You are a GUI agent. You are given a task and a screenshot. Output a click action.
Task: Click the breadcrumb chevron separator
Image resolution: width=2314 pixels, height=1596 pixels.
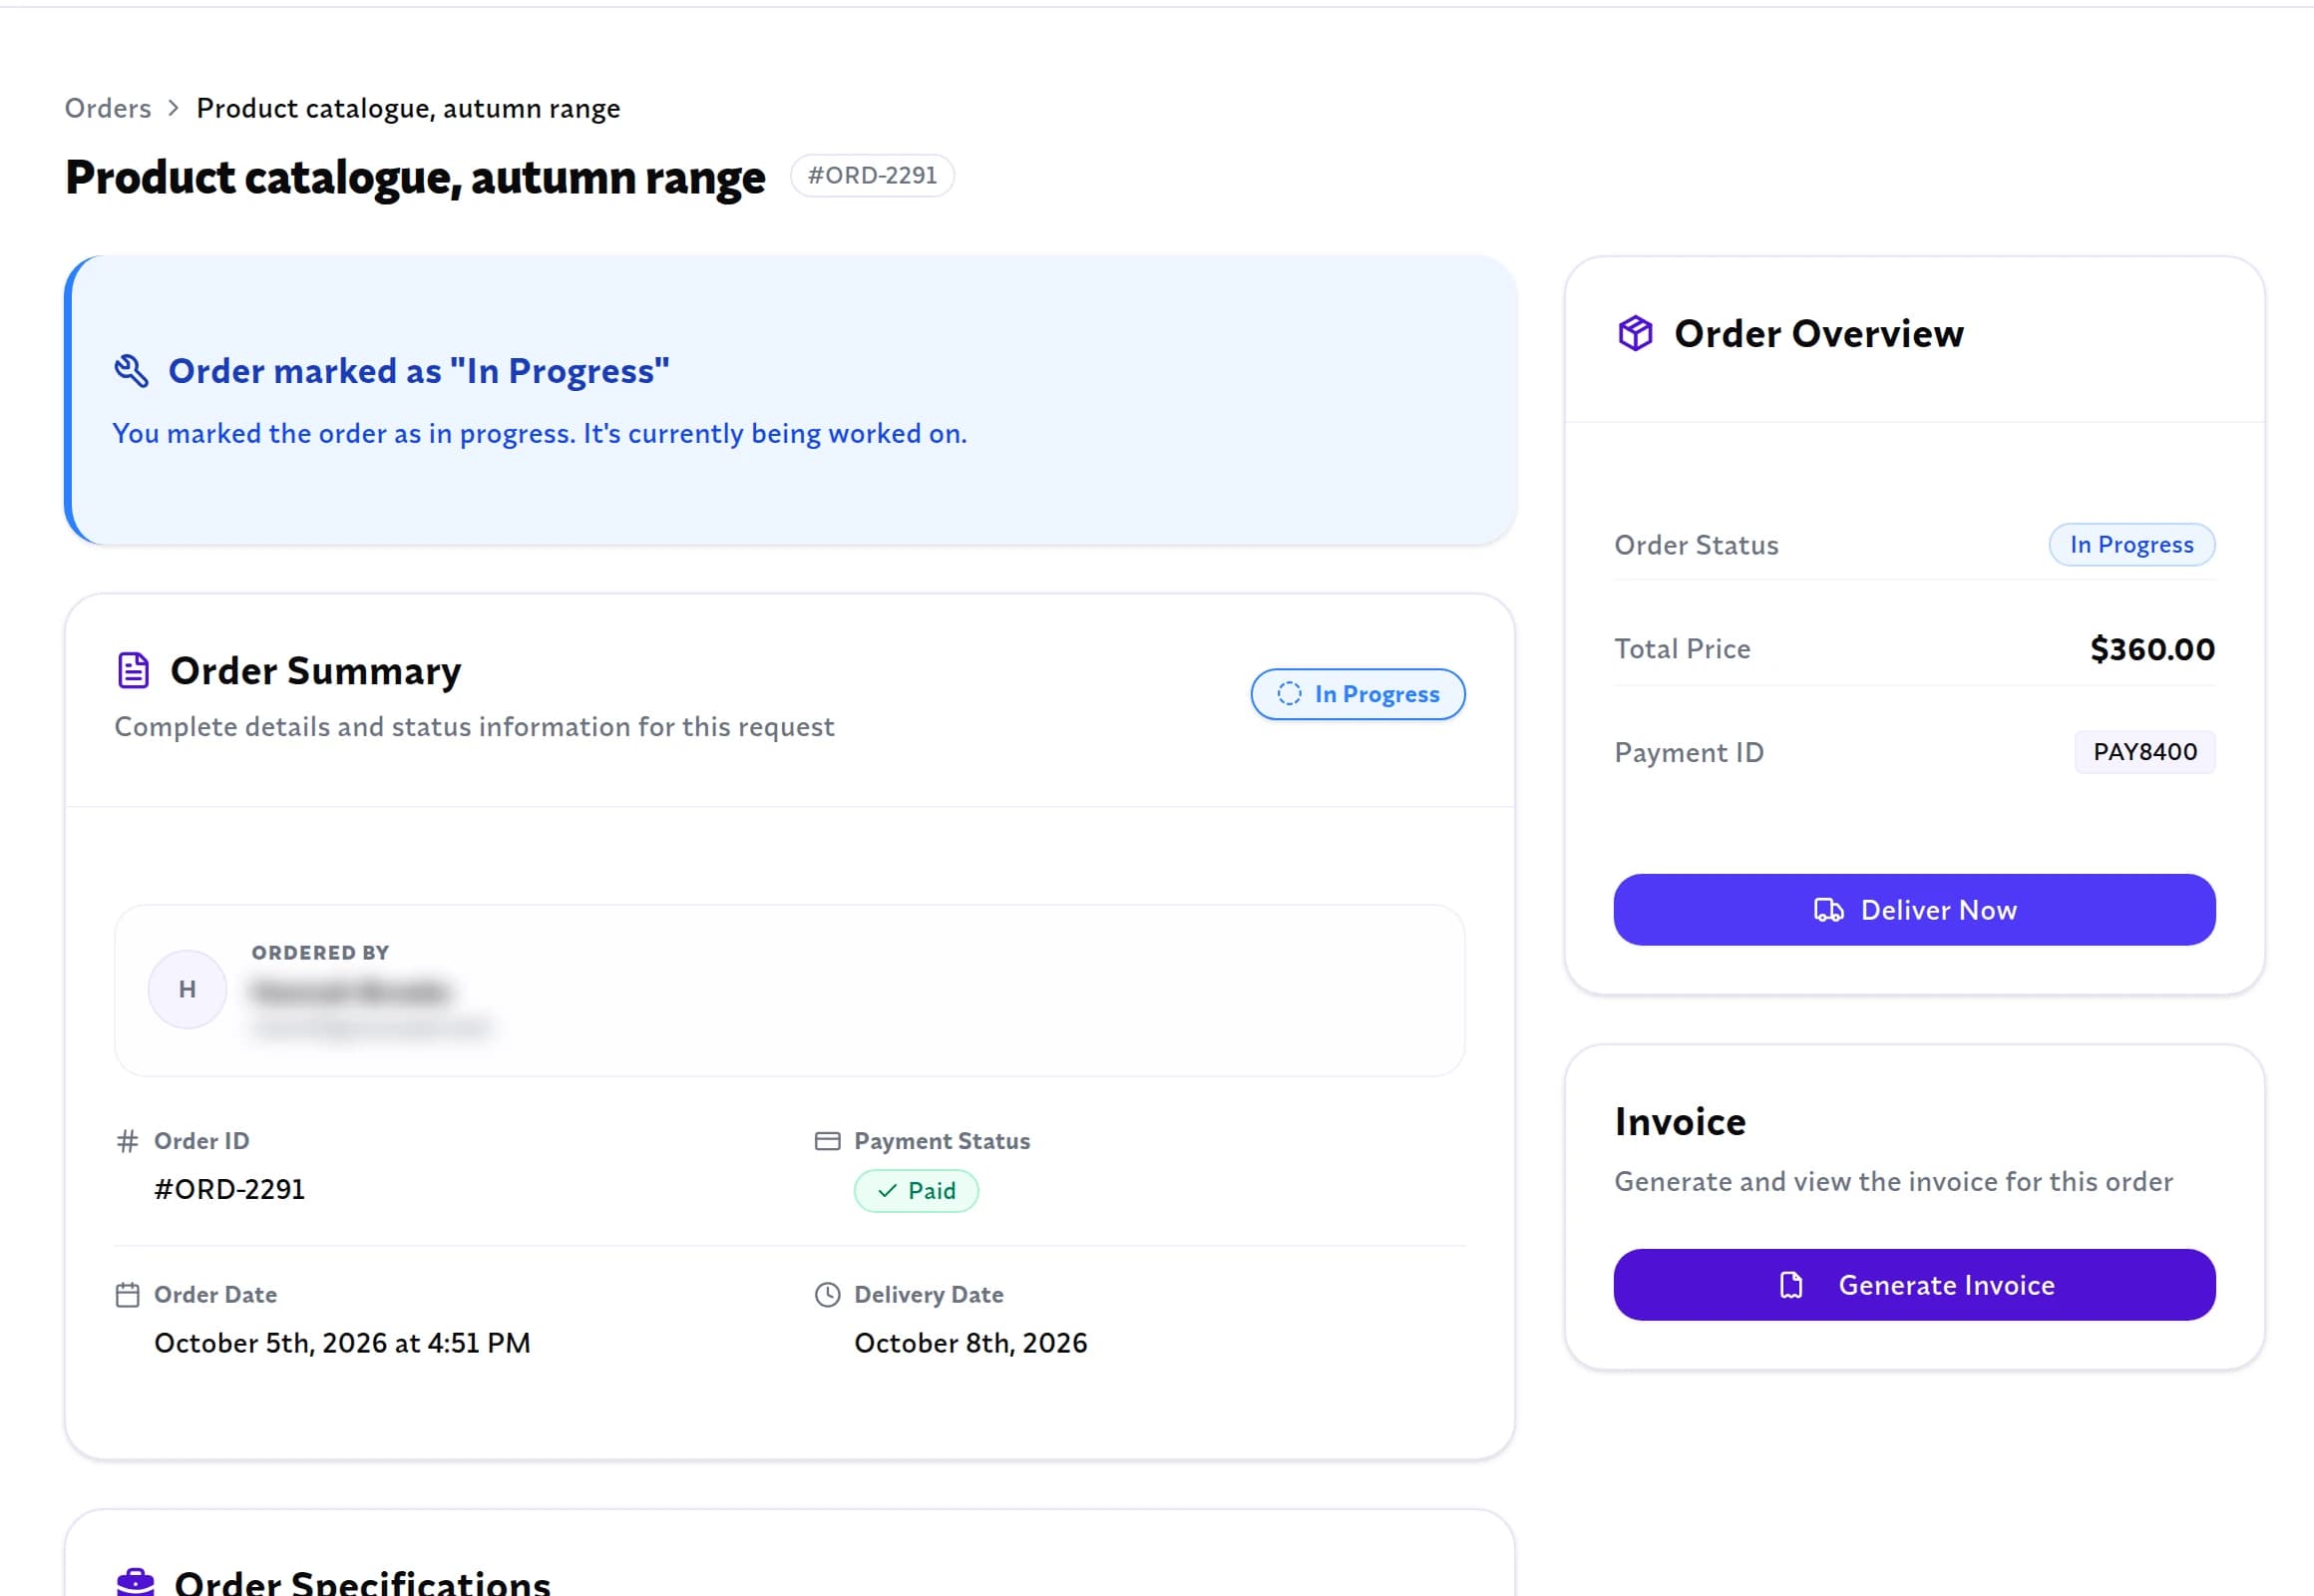tap(173, 108)
